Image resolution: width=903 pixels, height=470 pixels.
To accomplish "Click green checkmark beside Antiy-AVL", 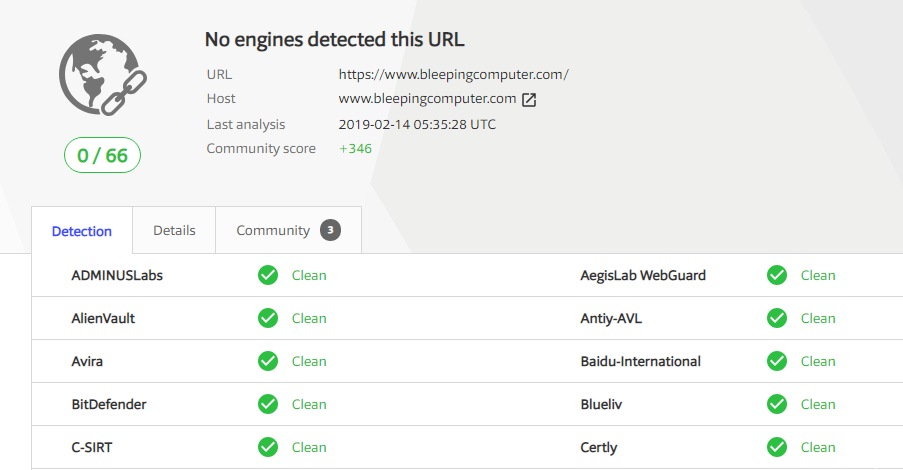I will [x=777, y=318].
